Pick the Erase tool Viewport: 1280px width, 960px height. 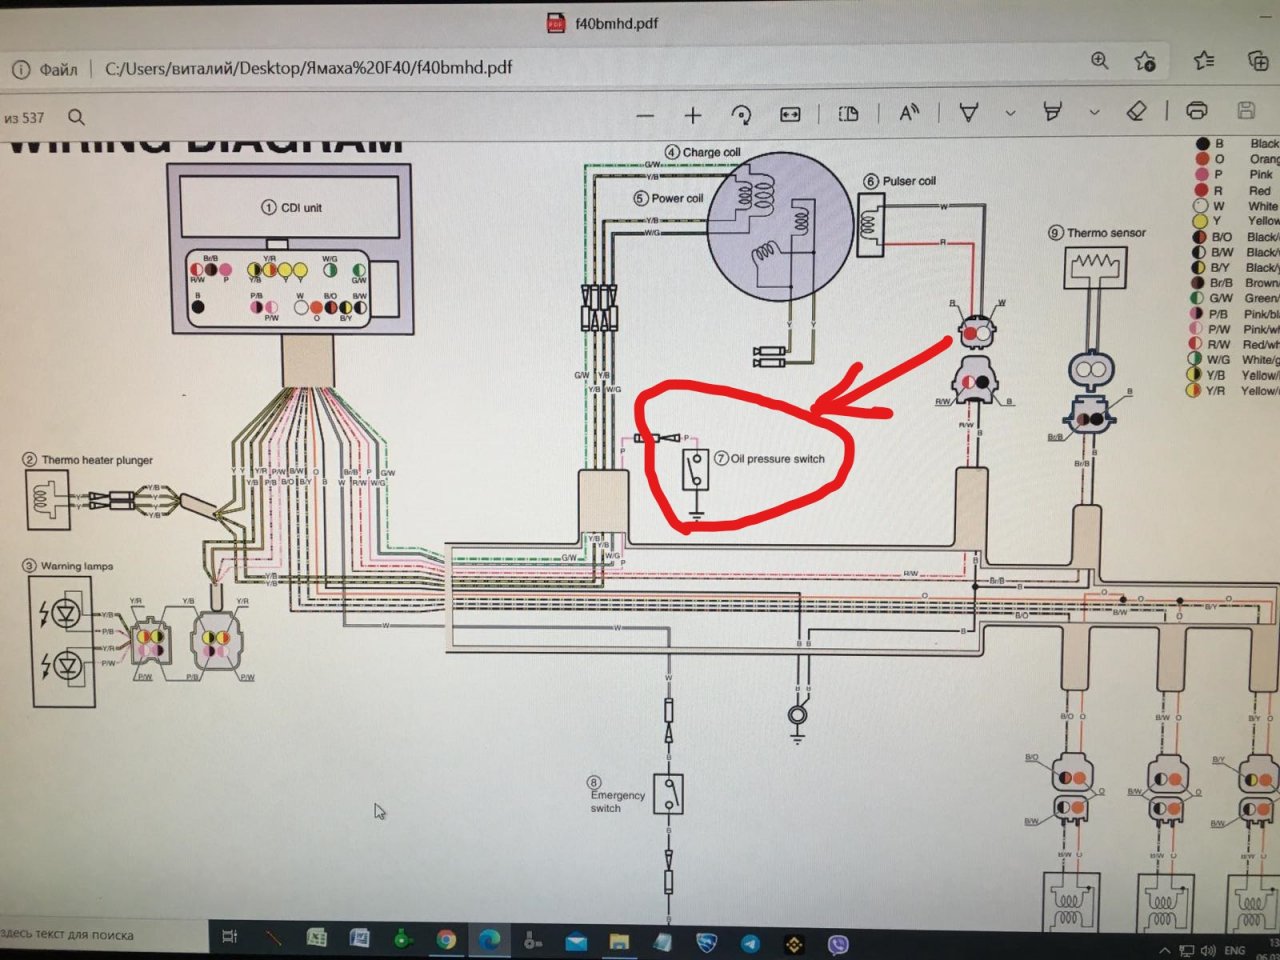[1136, 111]
